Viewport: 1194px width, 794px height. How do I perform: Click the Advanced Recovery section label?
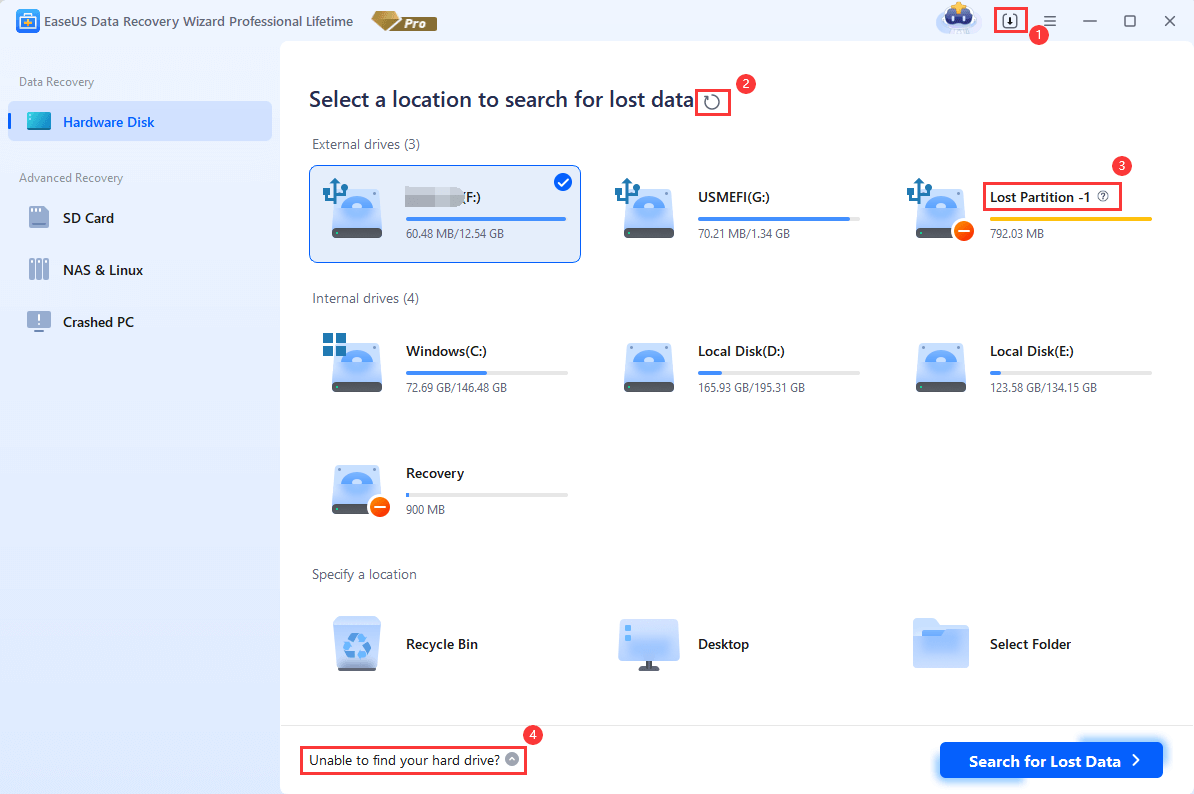tap(69, 177)
